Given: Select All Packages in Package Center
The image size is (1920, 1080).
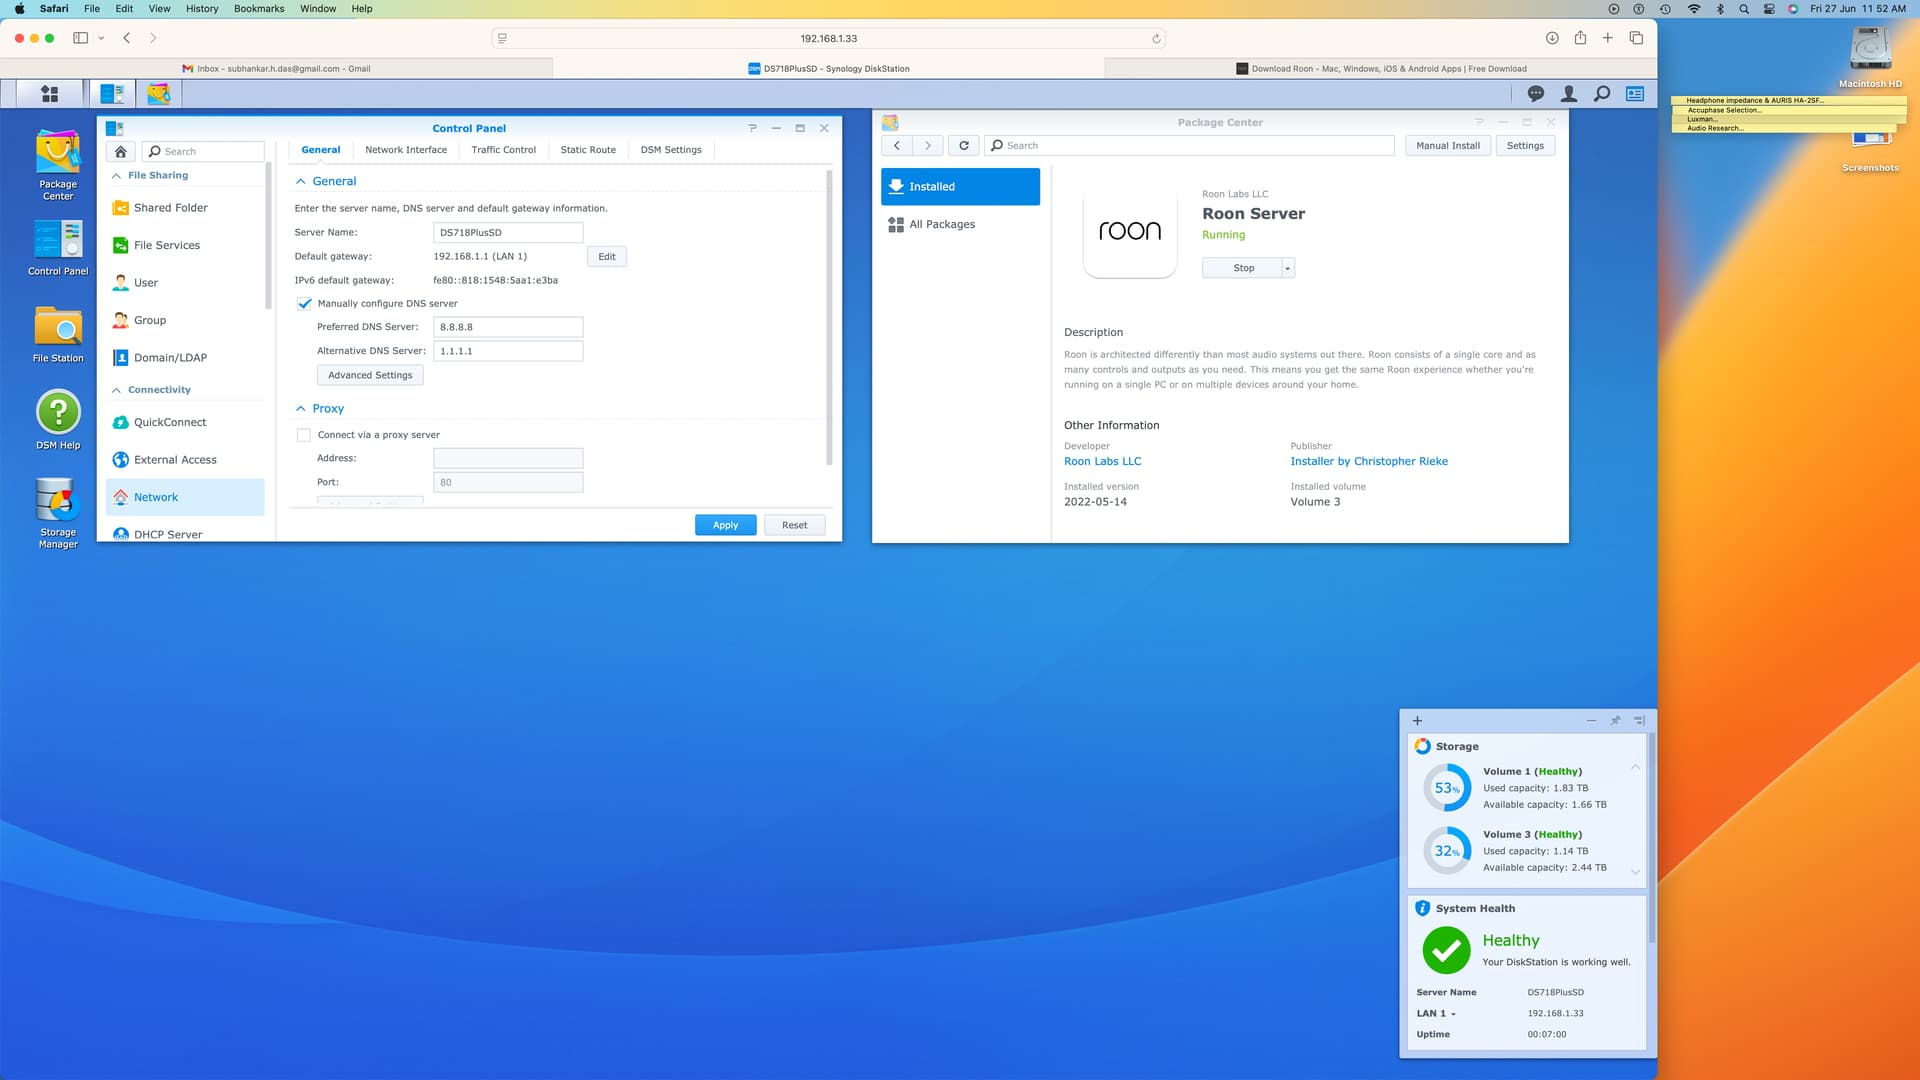Looking at the screenshot, I should coord(960,224).
